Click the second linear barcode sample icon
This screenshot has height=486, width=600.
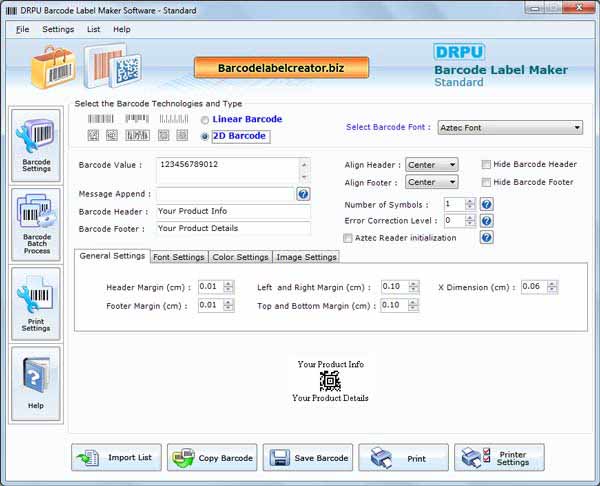[137, 119]
